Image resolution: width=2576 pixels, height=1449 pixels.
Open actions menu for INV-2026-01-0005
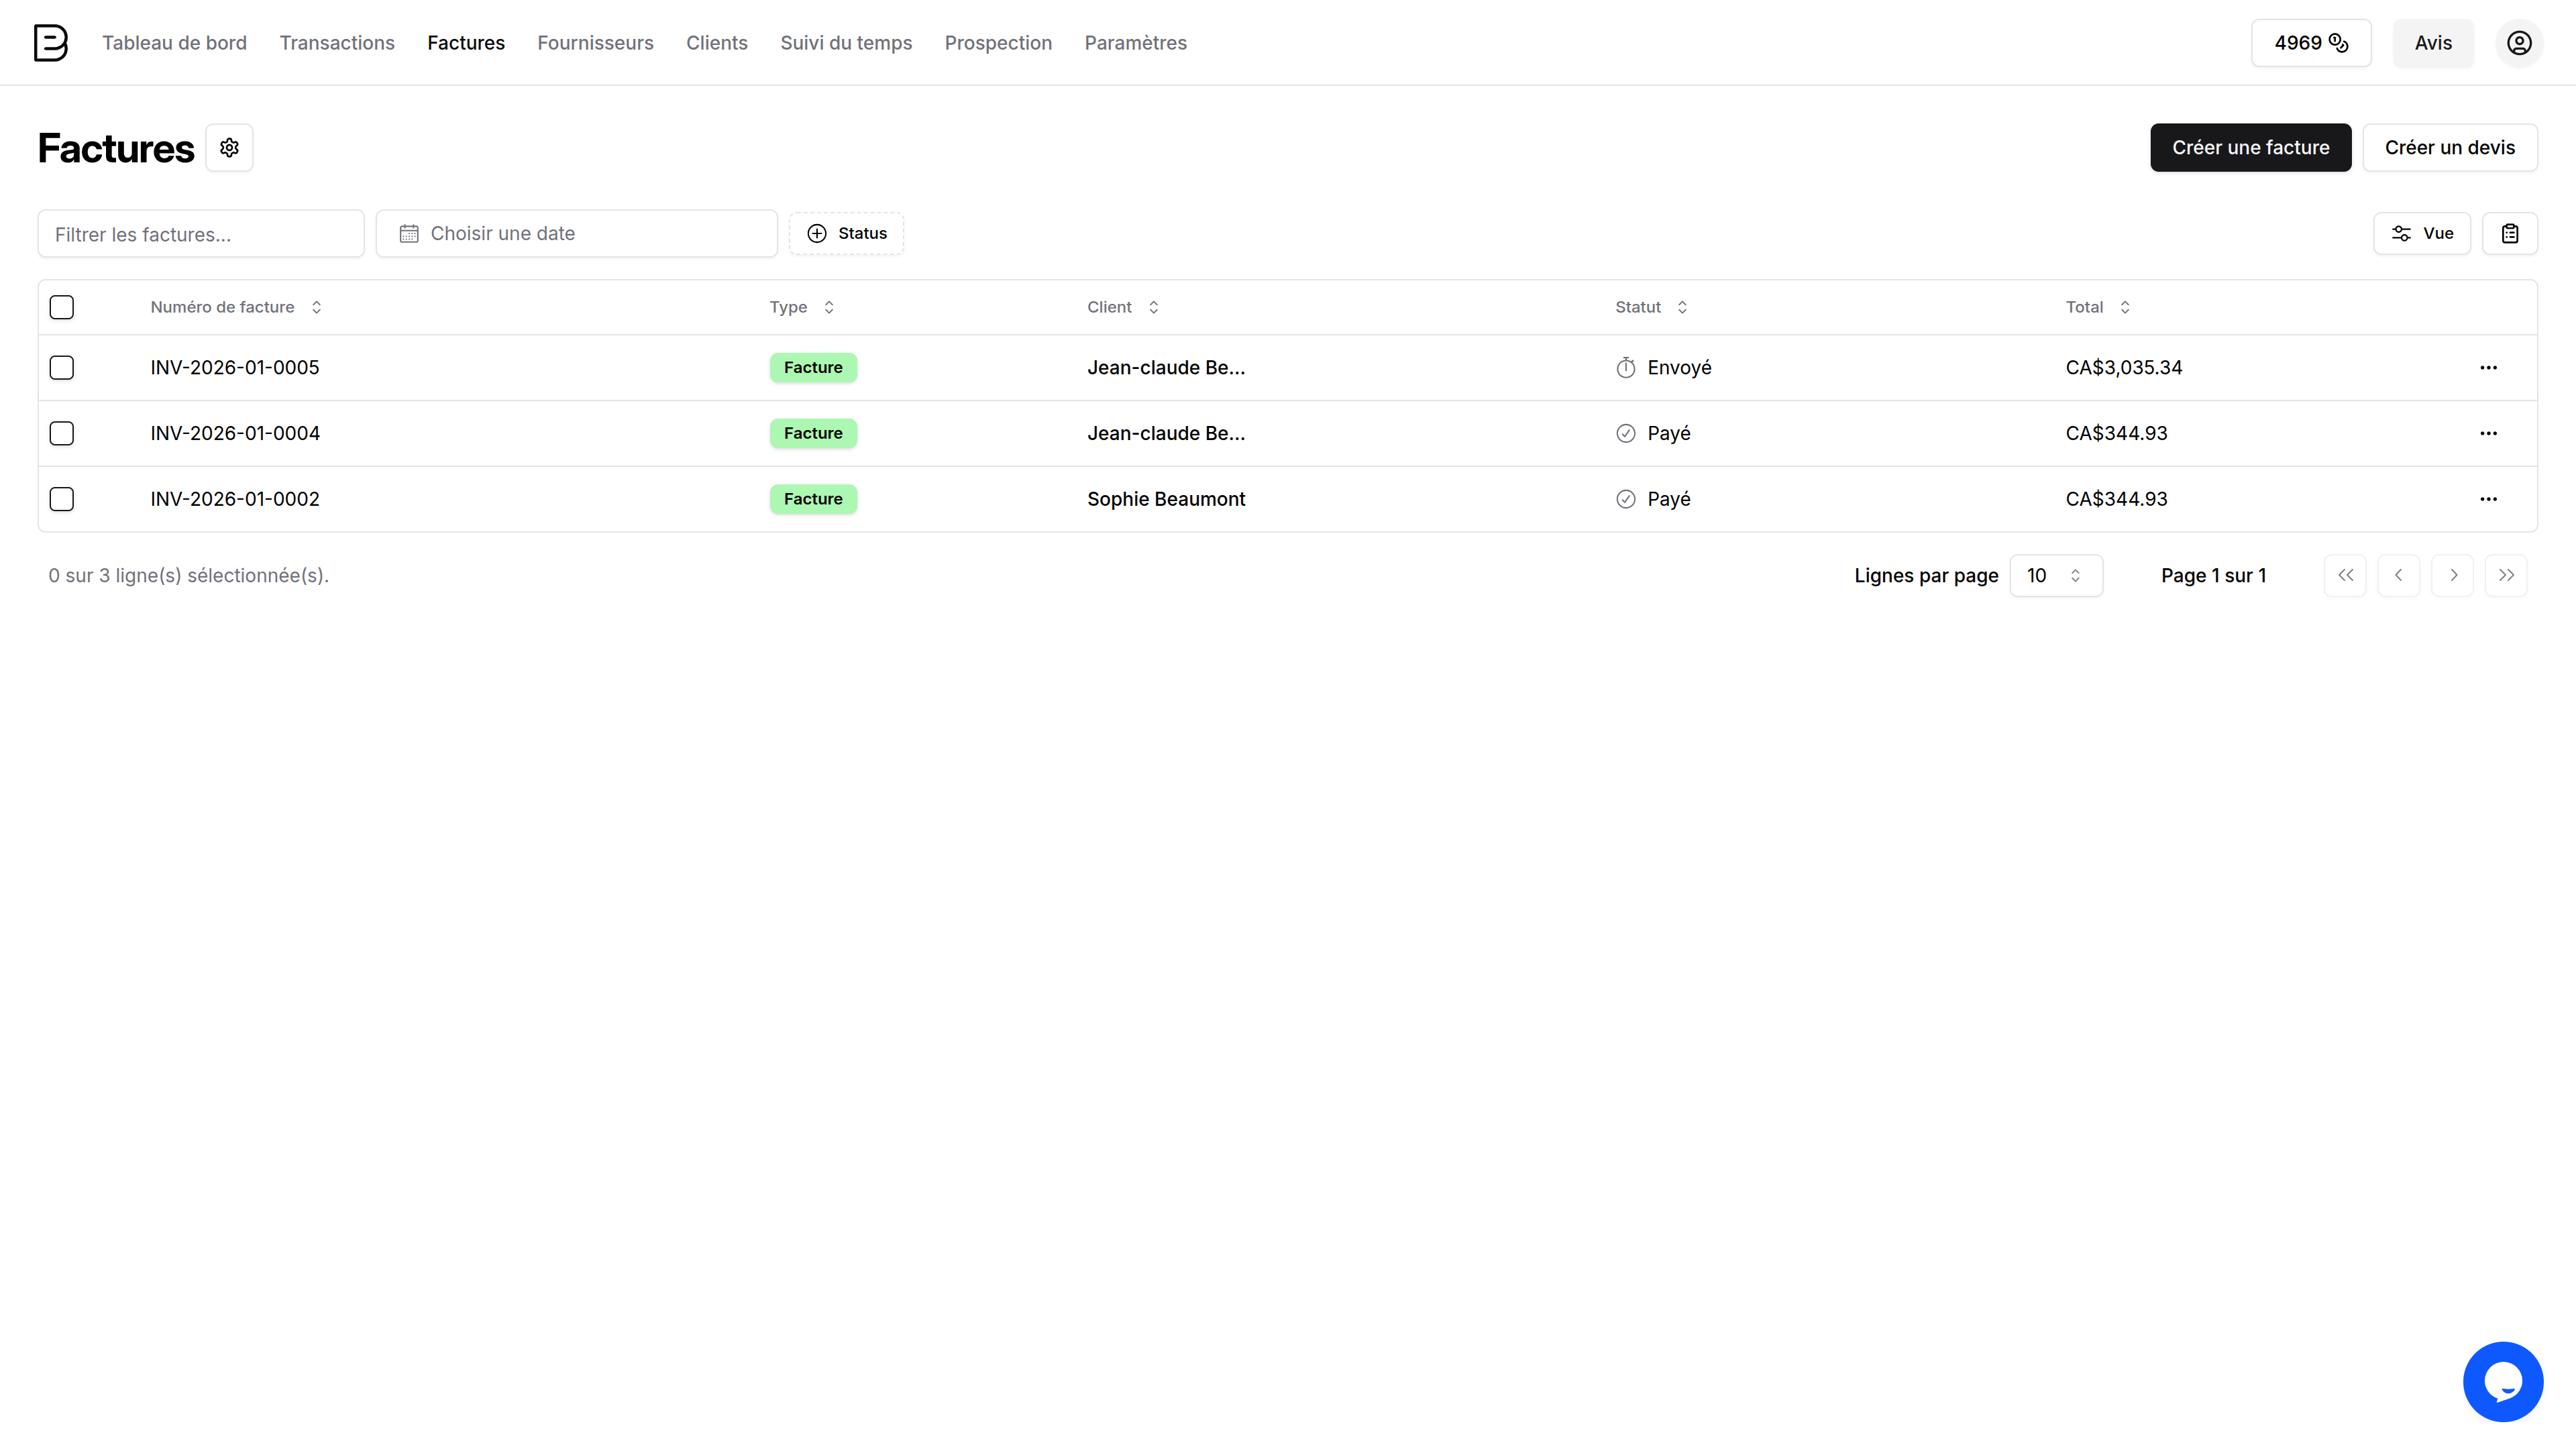tap(2488, 368)
